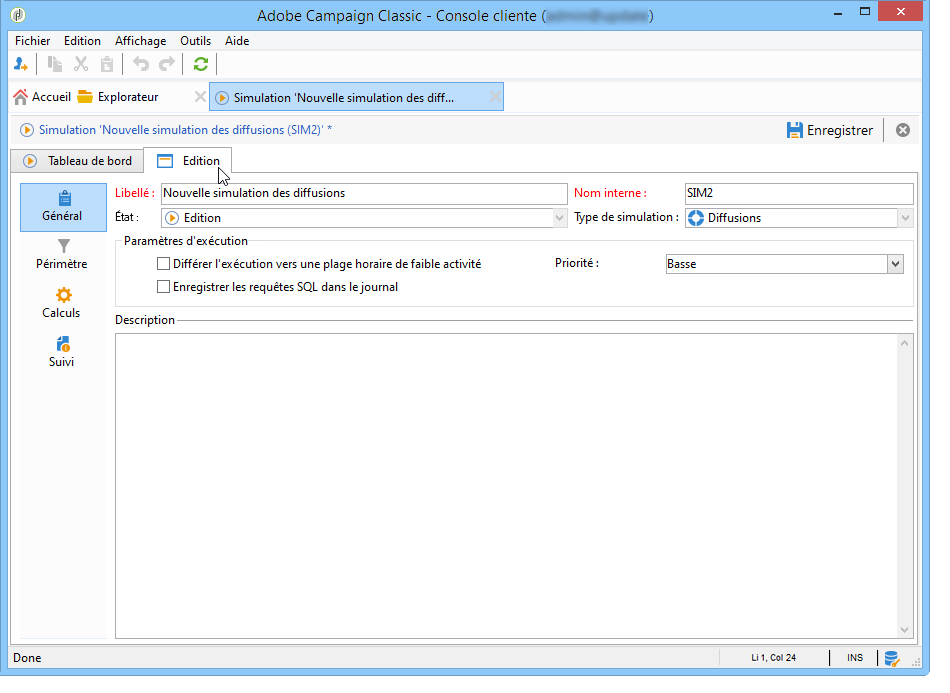Click the Description scrollbar down arrow
This screenshot has width=950, height=693.
[905, 630]
